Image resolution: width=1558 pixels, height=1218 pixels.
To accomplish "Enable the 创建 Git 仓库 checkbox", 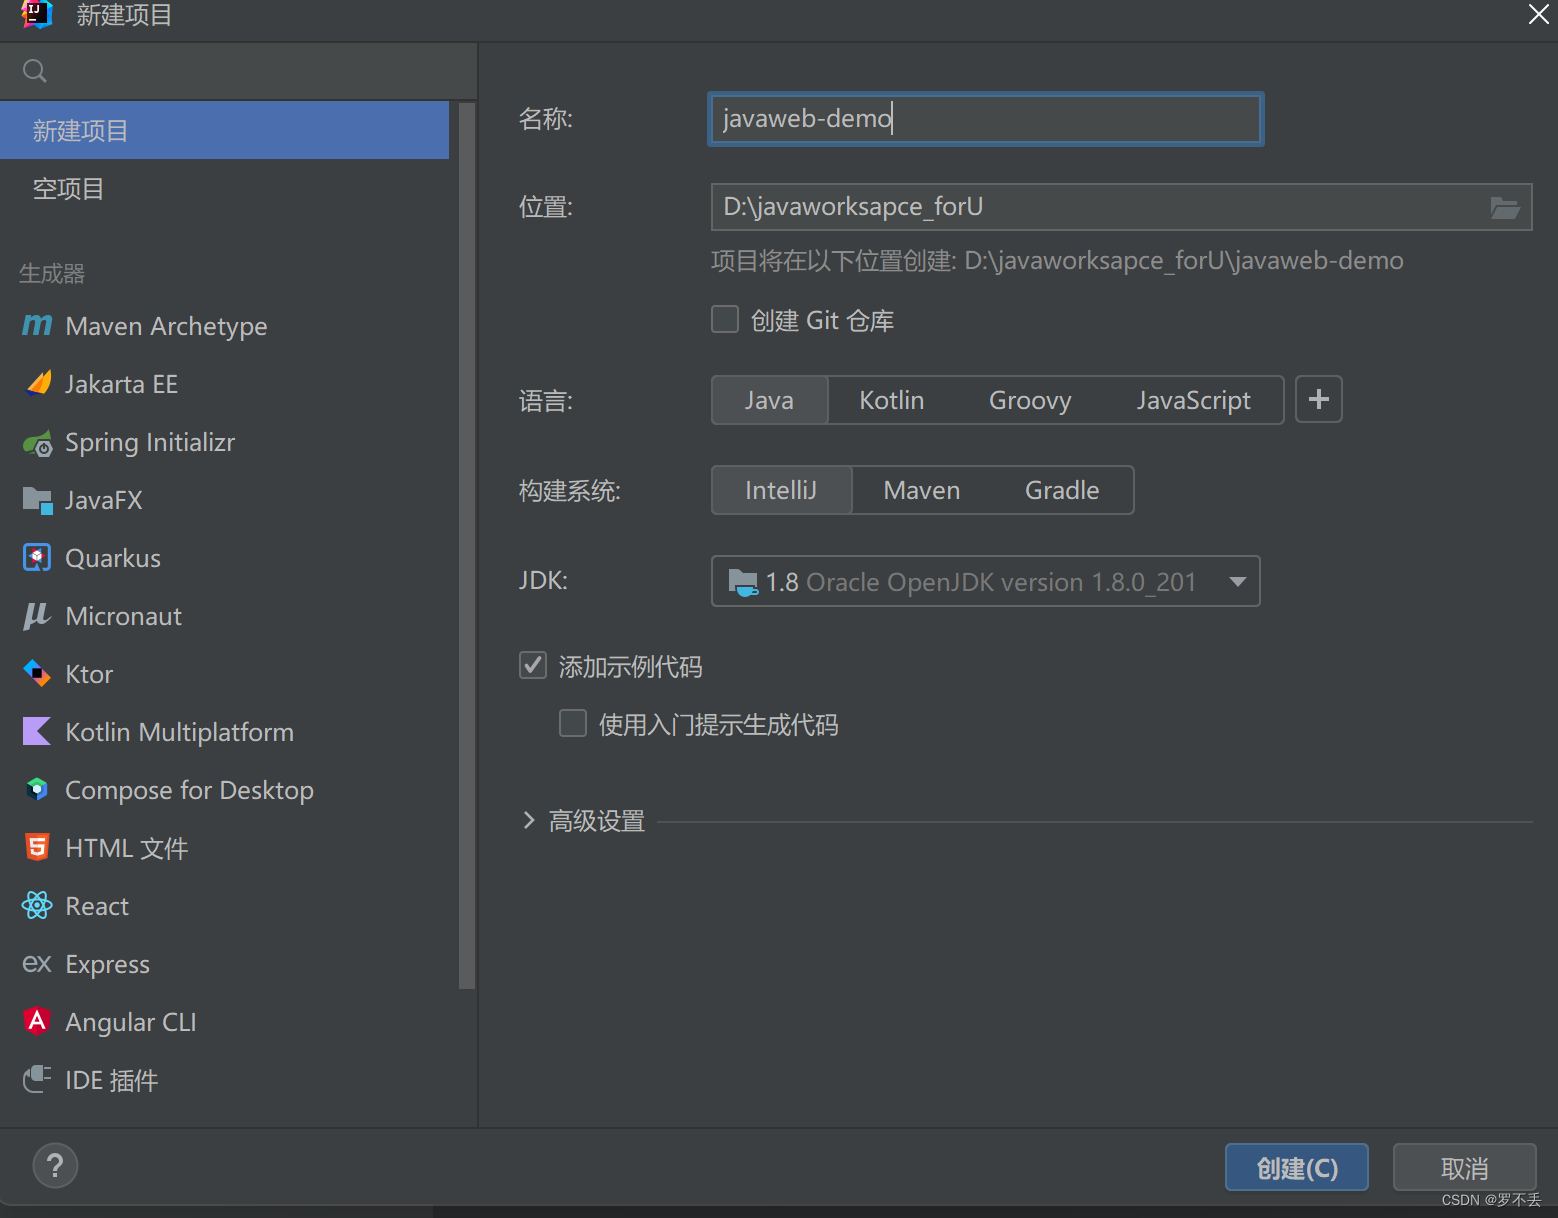I will click(x=725, y=320).
